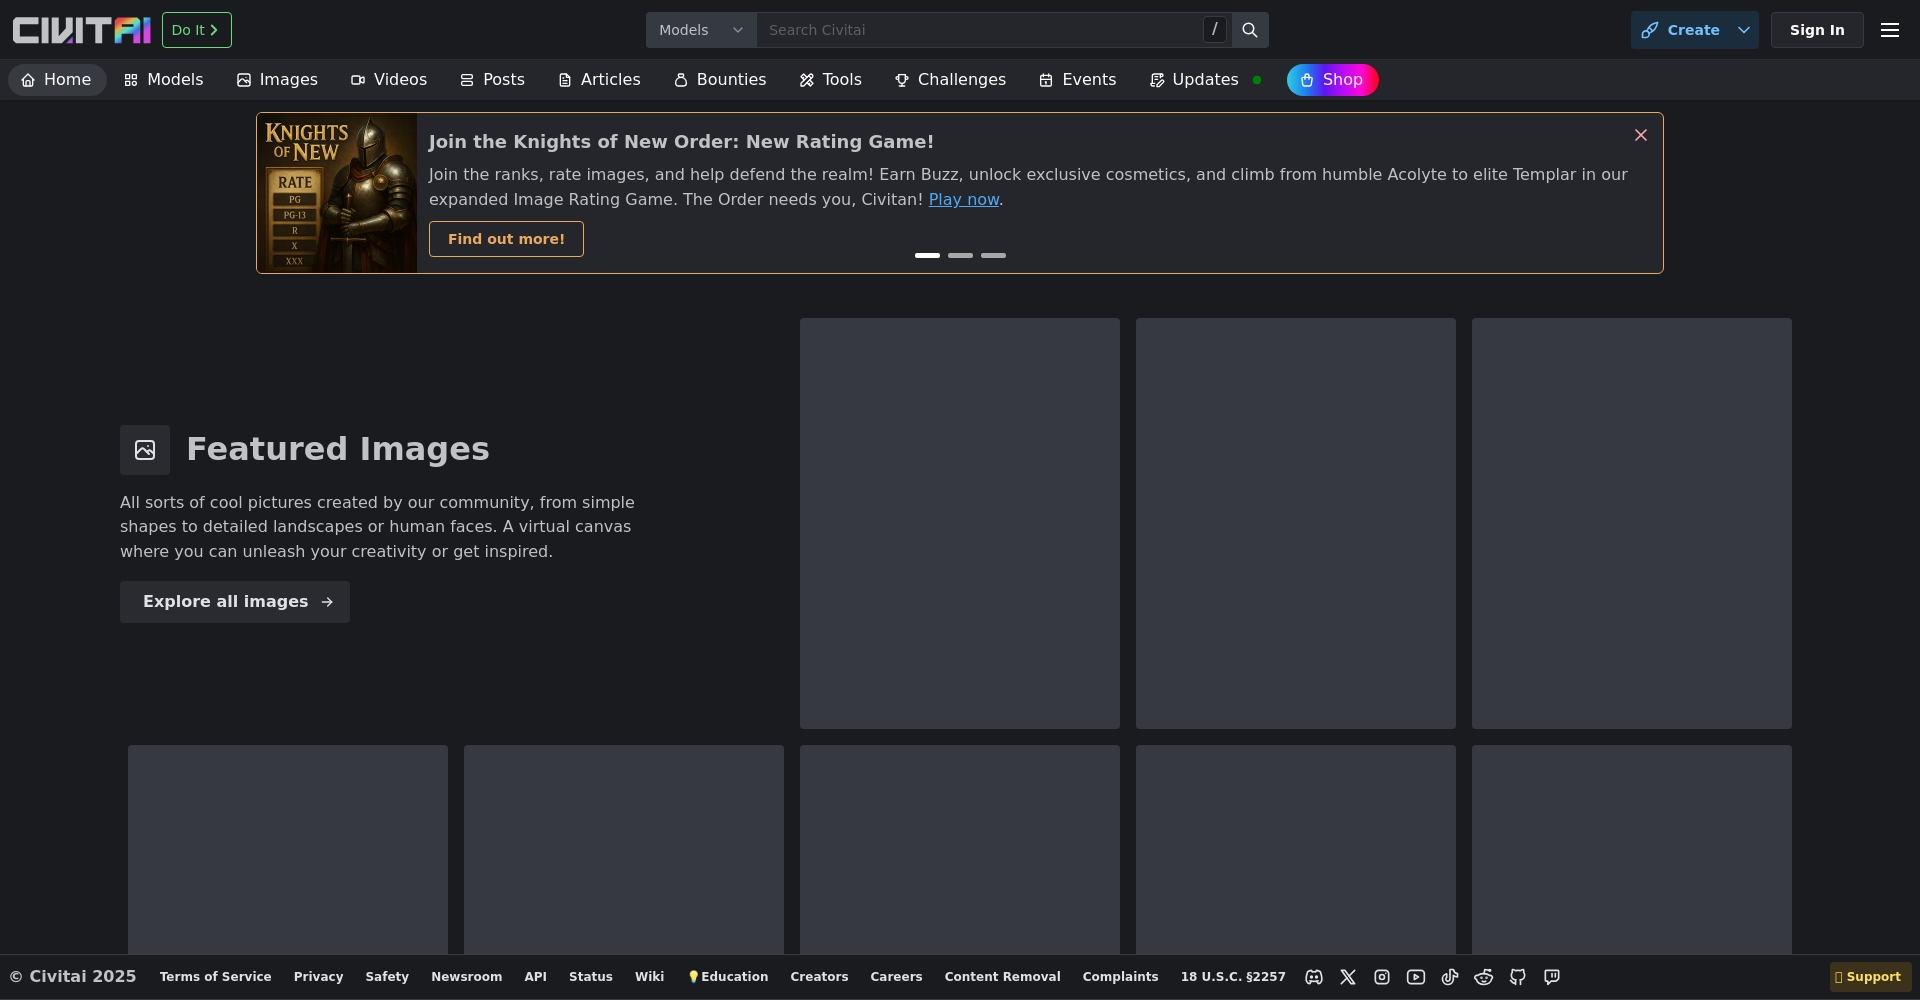Open the Images tab
The image size is (1920, 1000).
[277, 80]
